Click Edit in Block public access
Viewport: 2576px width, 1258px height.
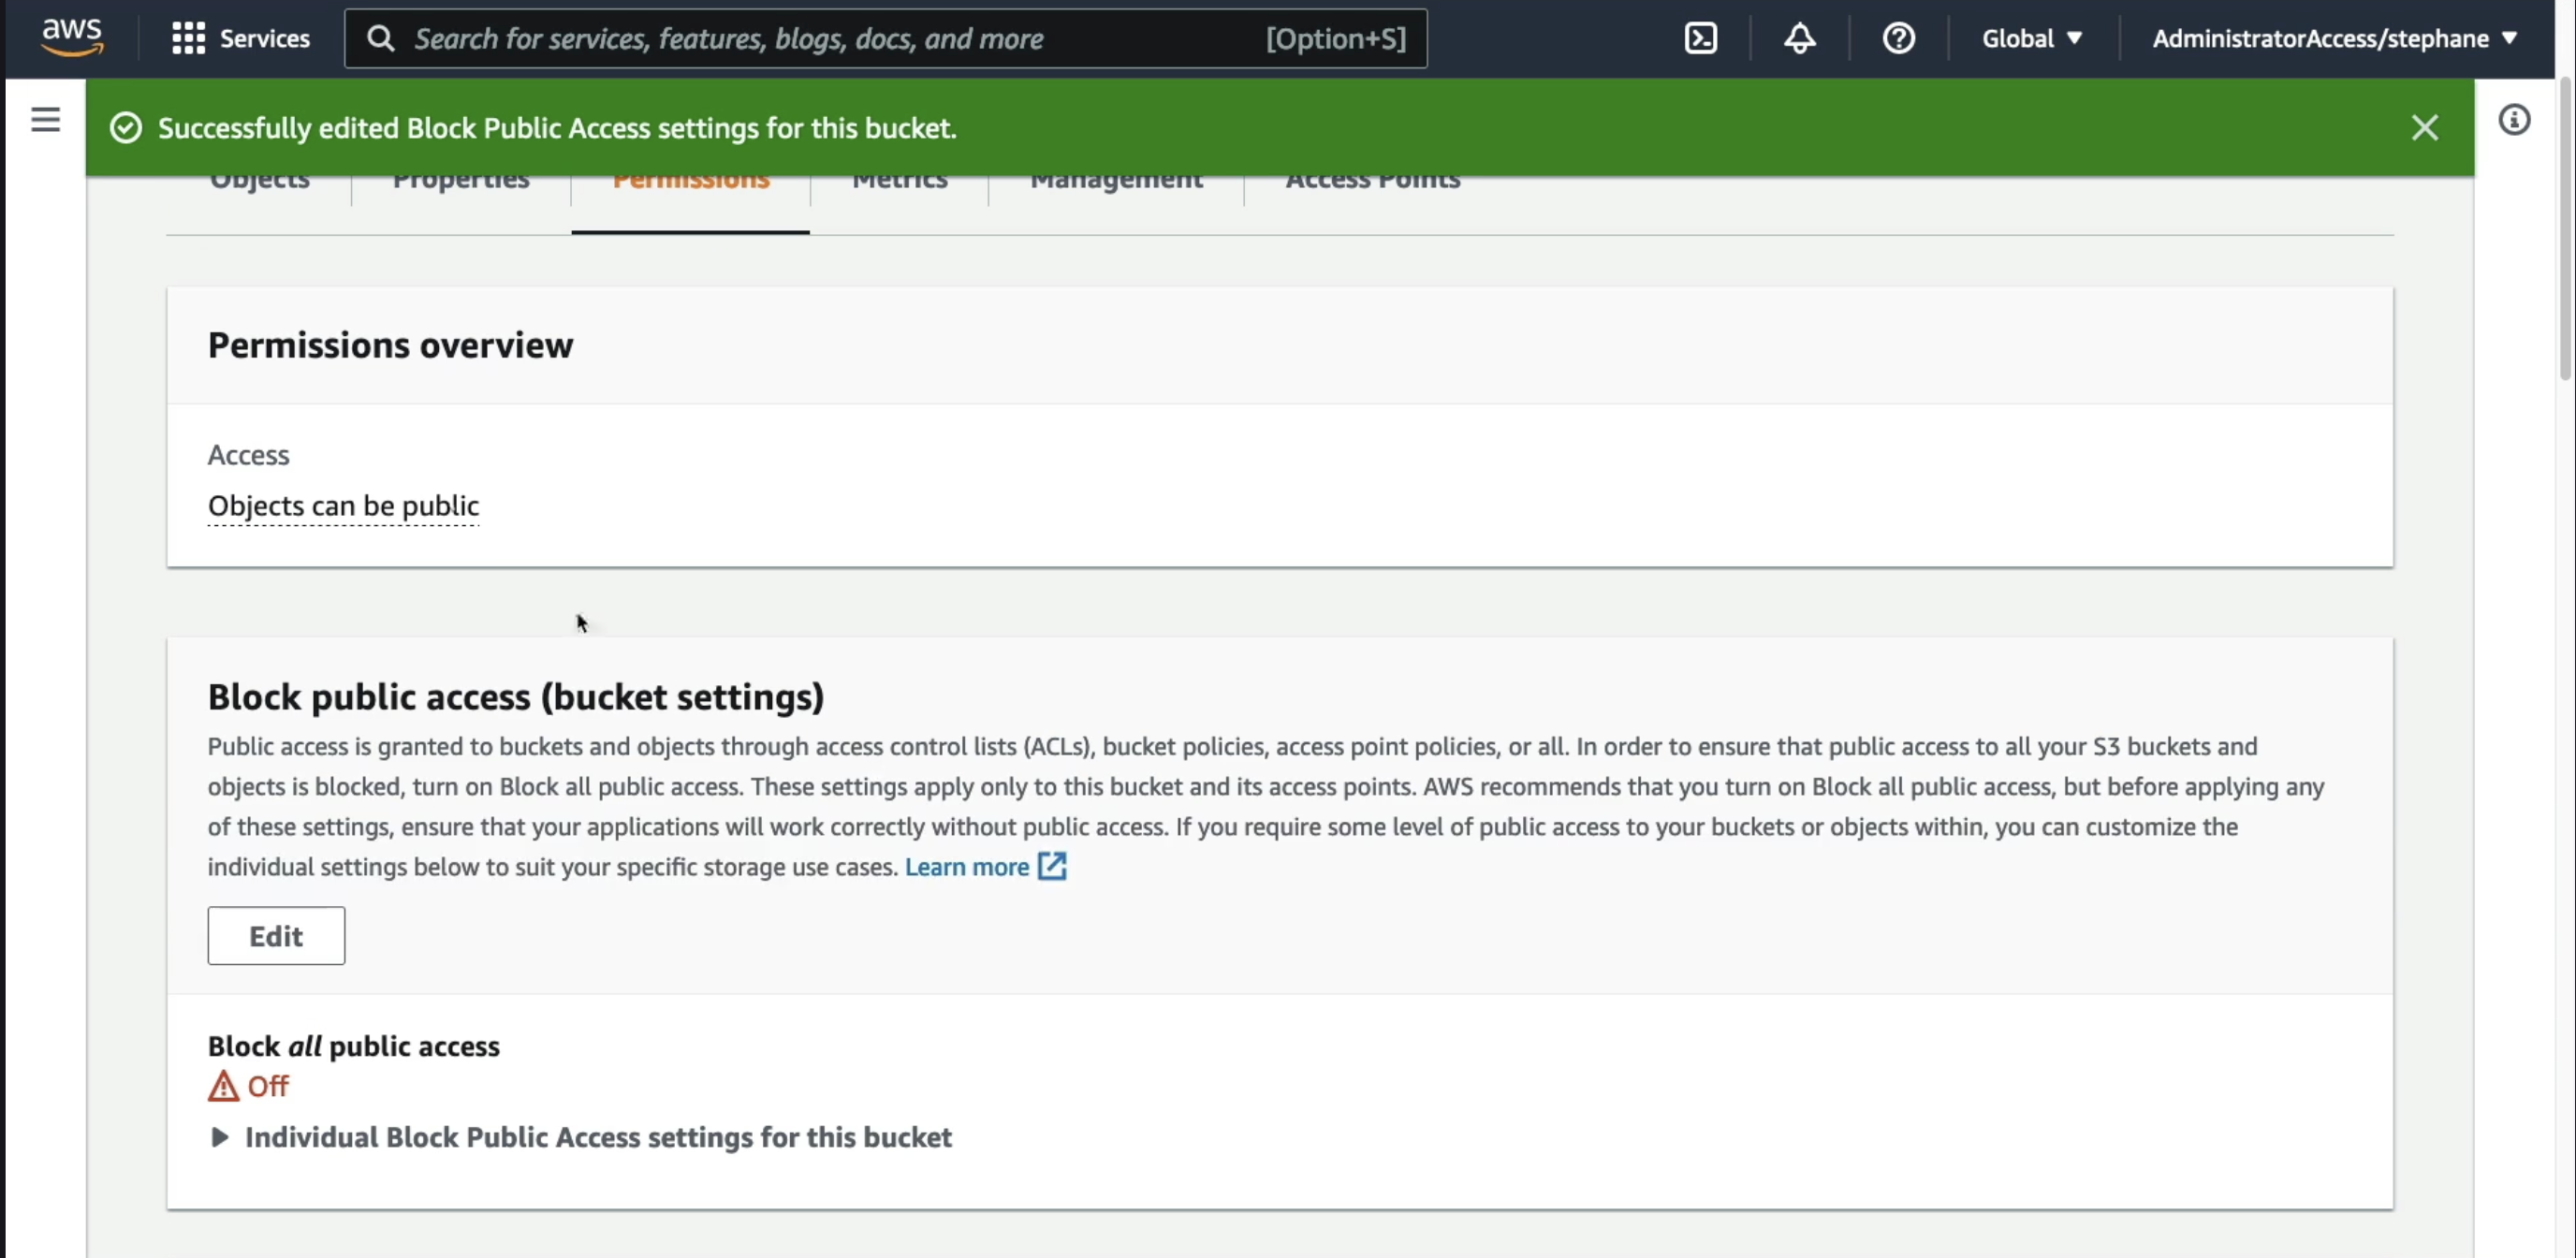tap(276, 936)
